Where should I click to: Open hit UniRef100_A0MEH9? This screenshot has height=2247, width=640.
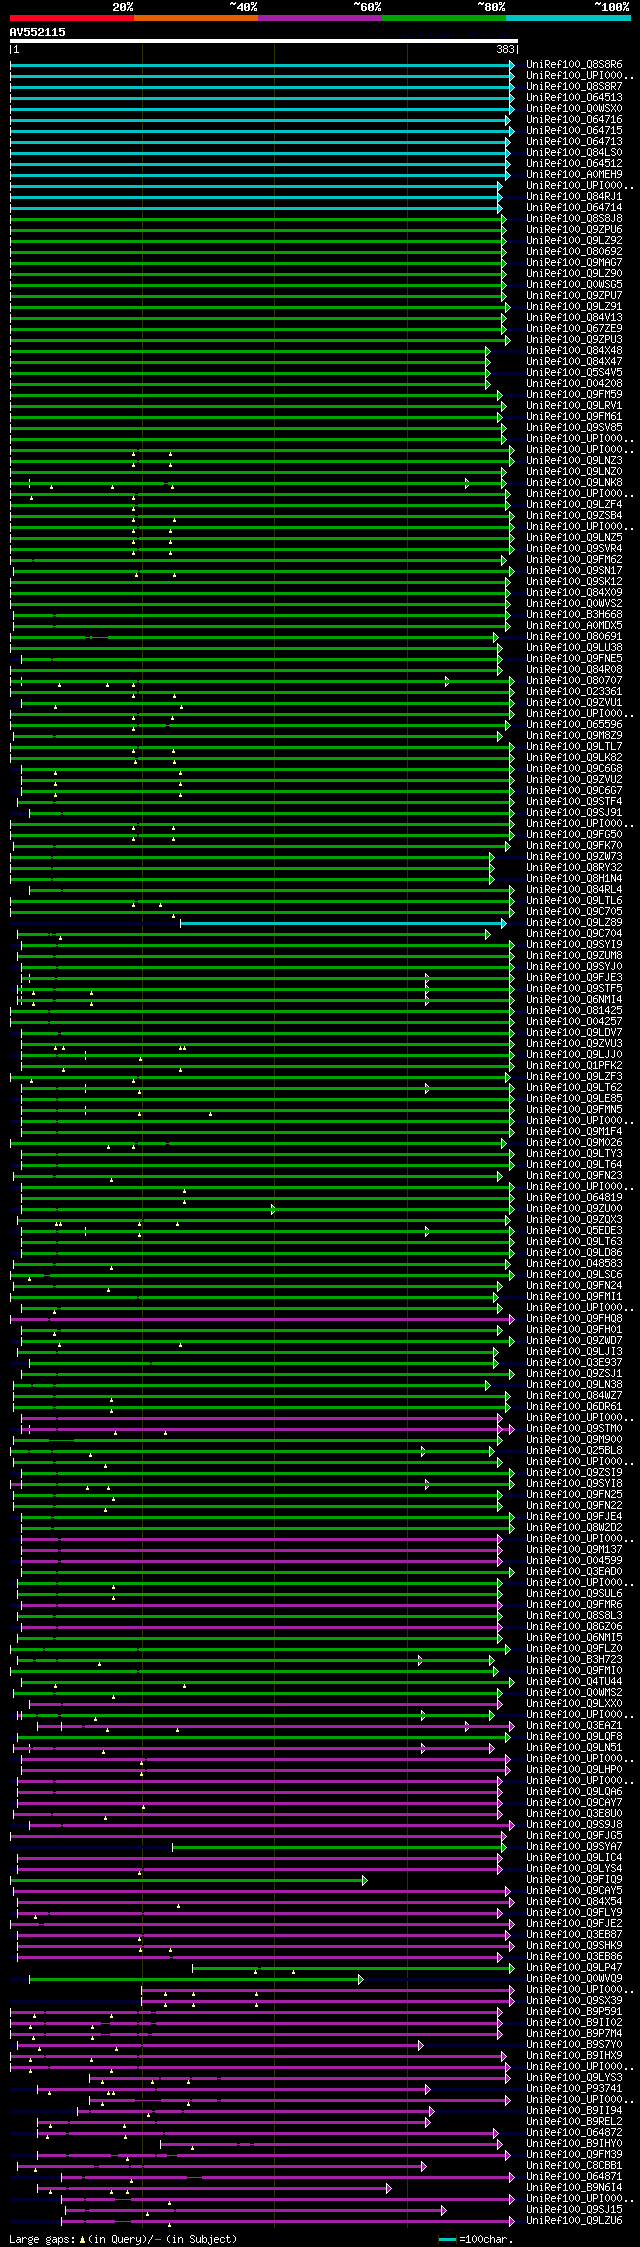(x=574, y=175)
